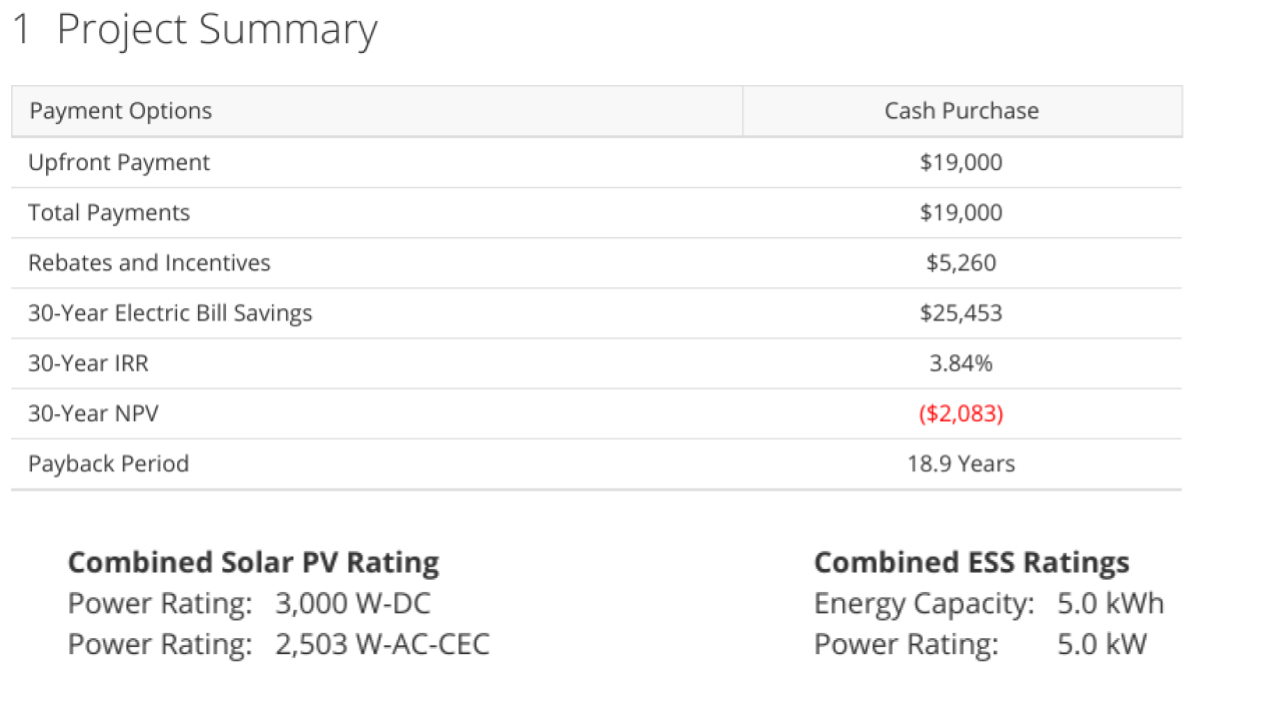Viewport: 1280px width, 720px height.
Task: Select the 18.9 Years payback value
Action: [x=961, y=464]
